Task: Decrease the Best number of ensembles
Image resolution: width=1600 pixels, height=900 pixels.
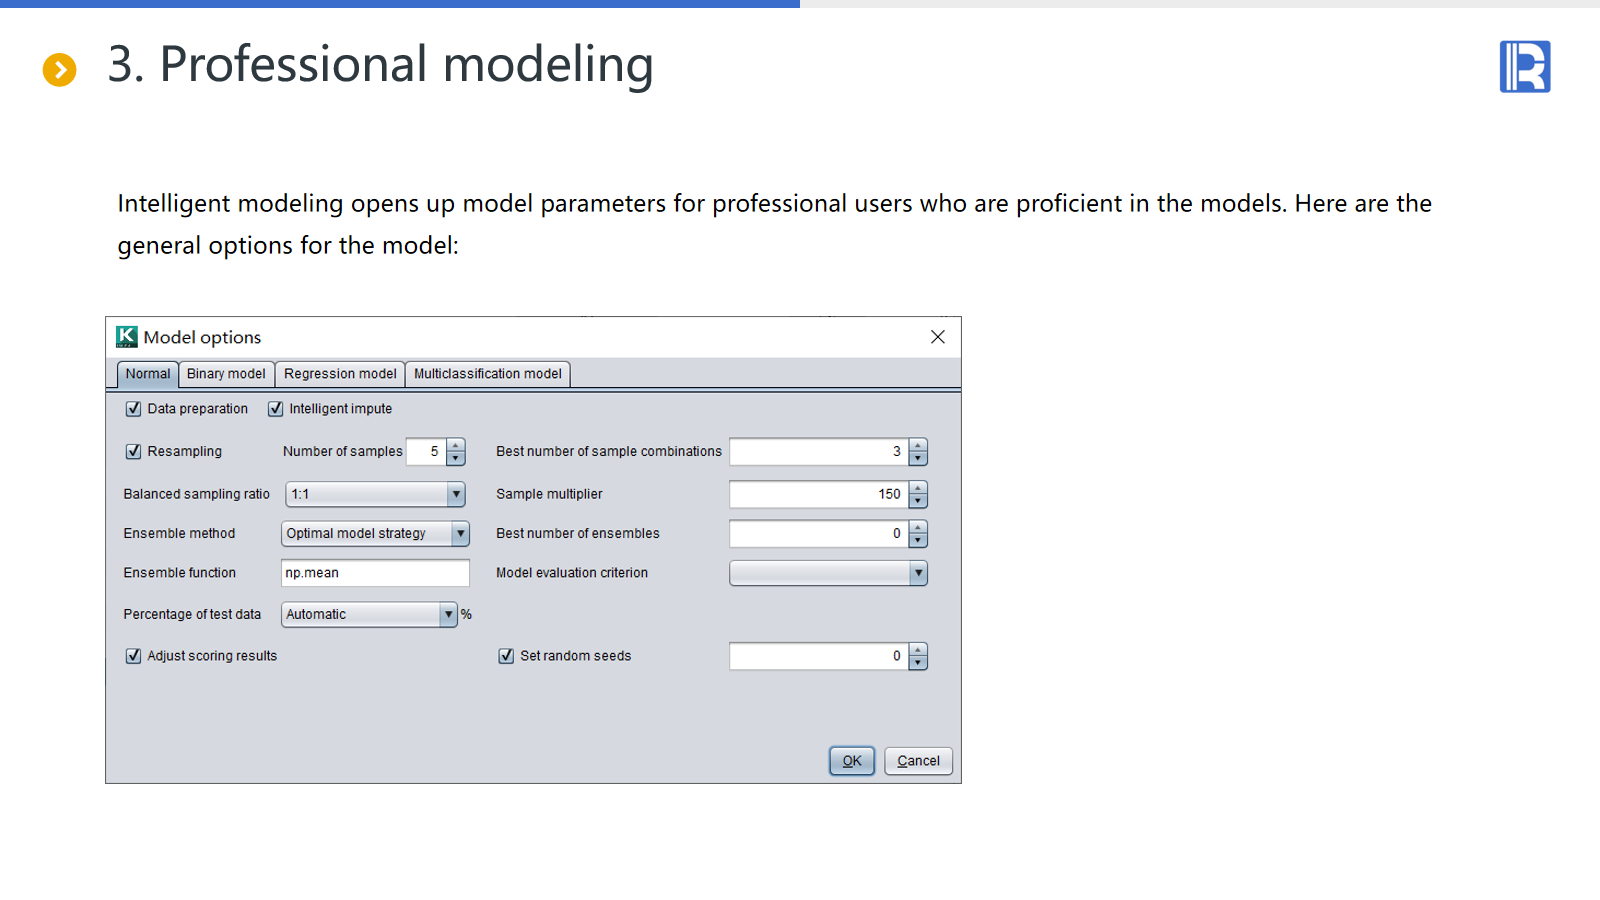Action: click(918, 540)
